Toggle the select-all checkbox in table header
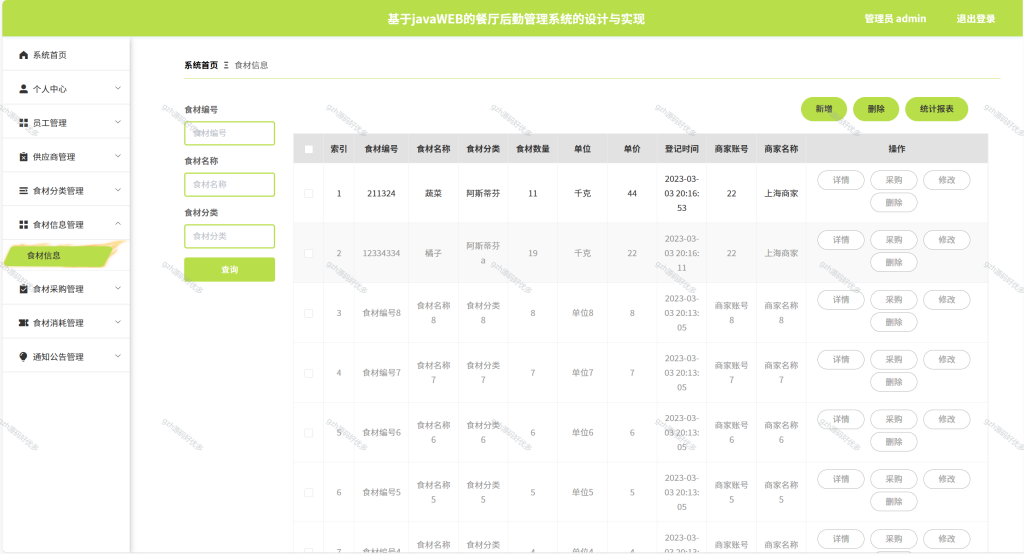The image size is (1024, 554). (309, 150)
